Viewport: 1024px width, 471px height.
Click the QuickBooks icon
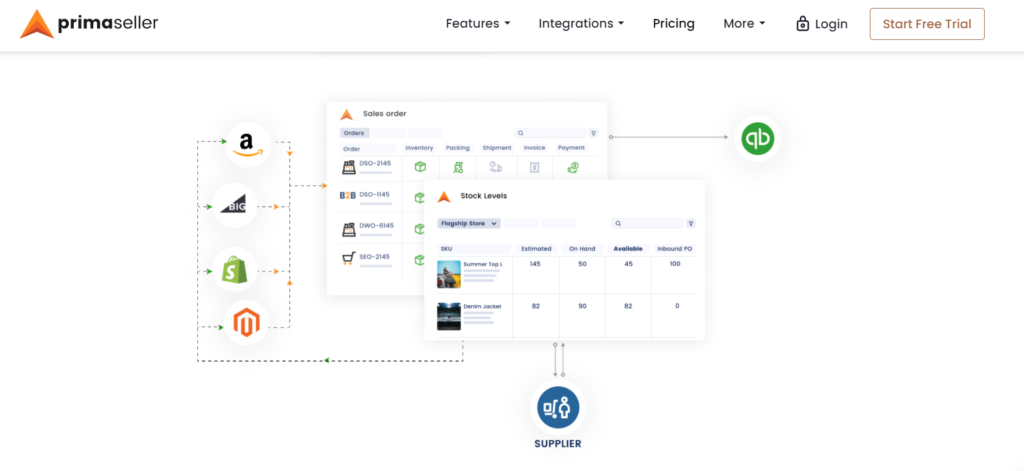[758, 138]
